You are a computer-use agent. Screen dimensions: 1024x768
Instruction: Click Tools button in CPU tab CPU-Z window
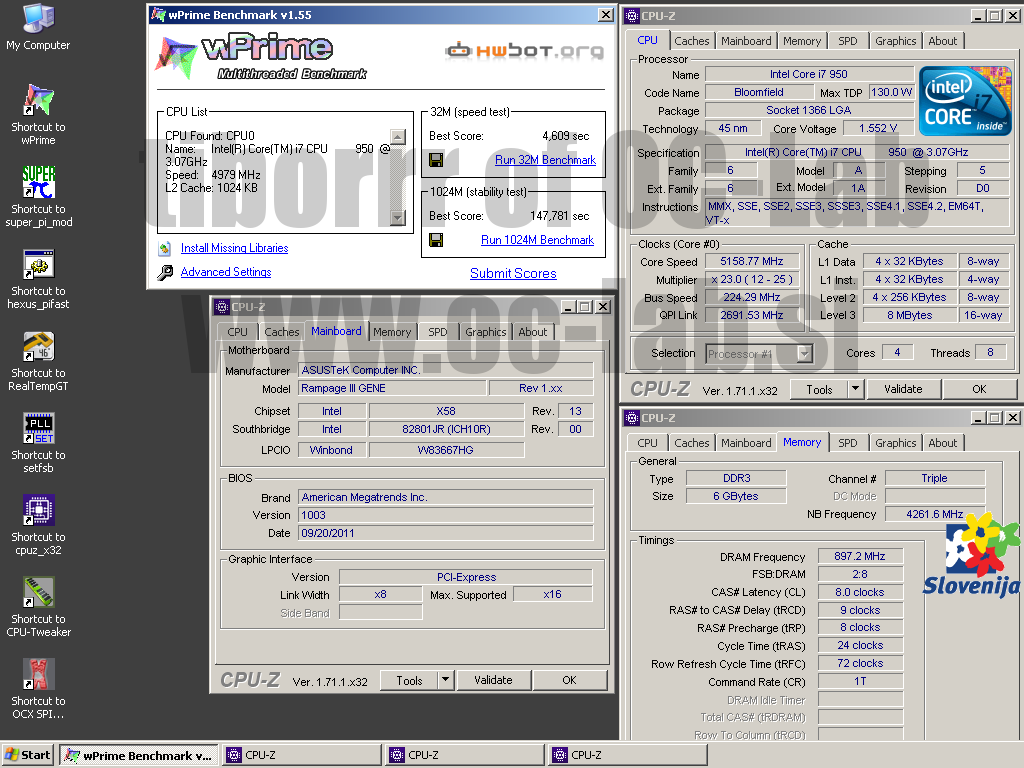pyautogui.click(x=819, y=389)
